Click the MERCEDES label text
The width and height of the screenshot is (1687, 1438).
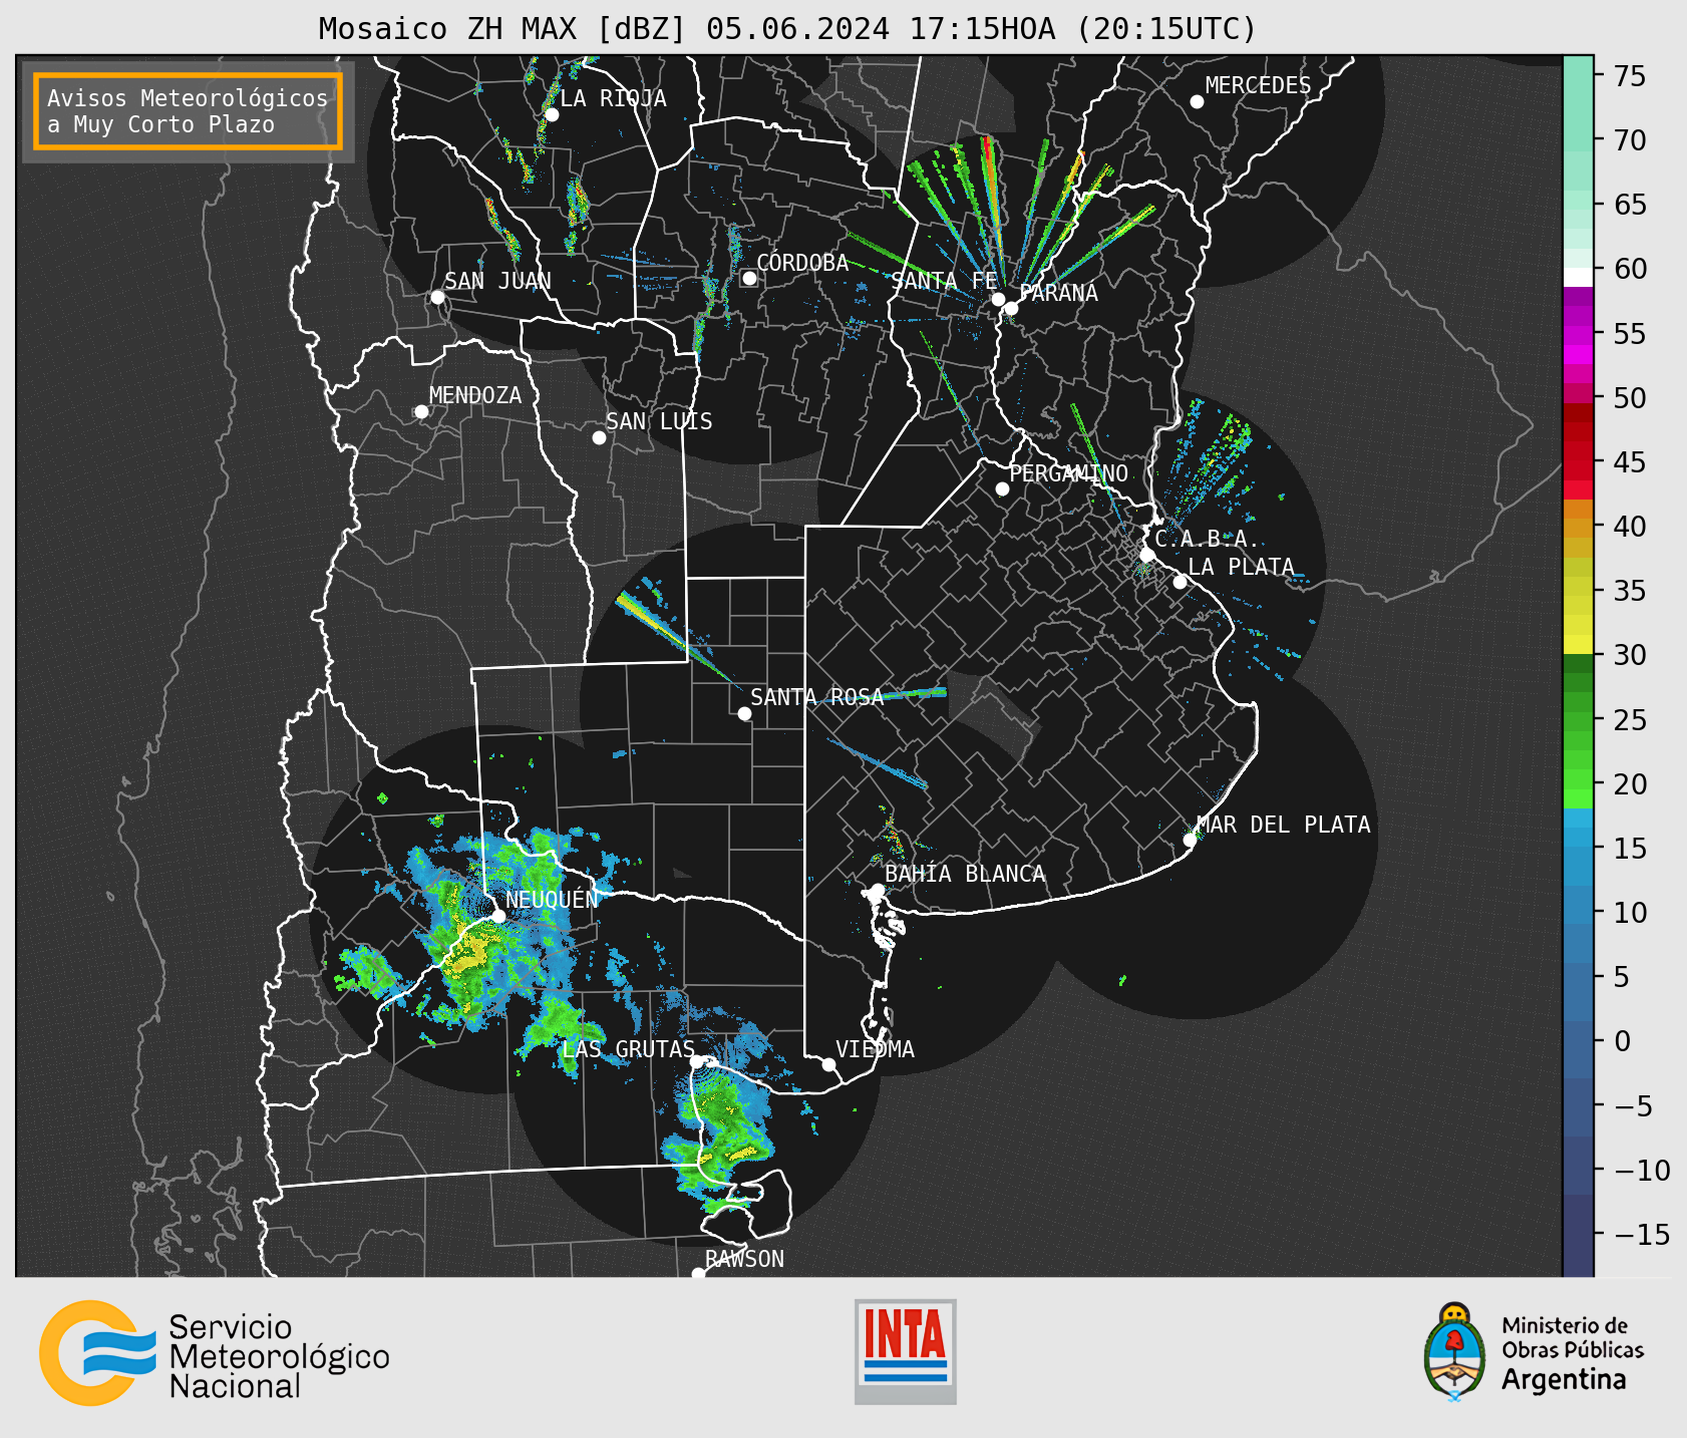pyautogui.click(x=1258, y=86)
